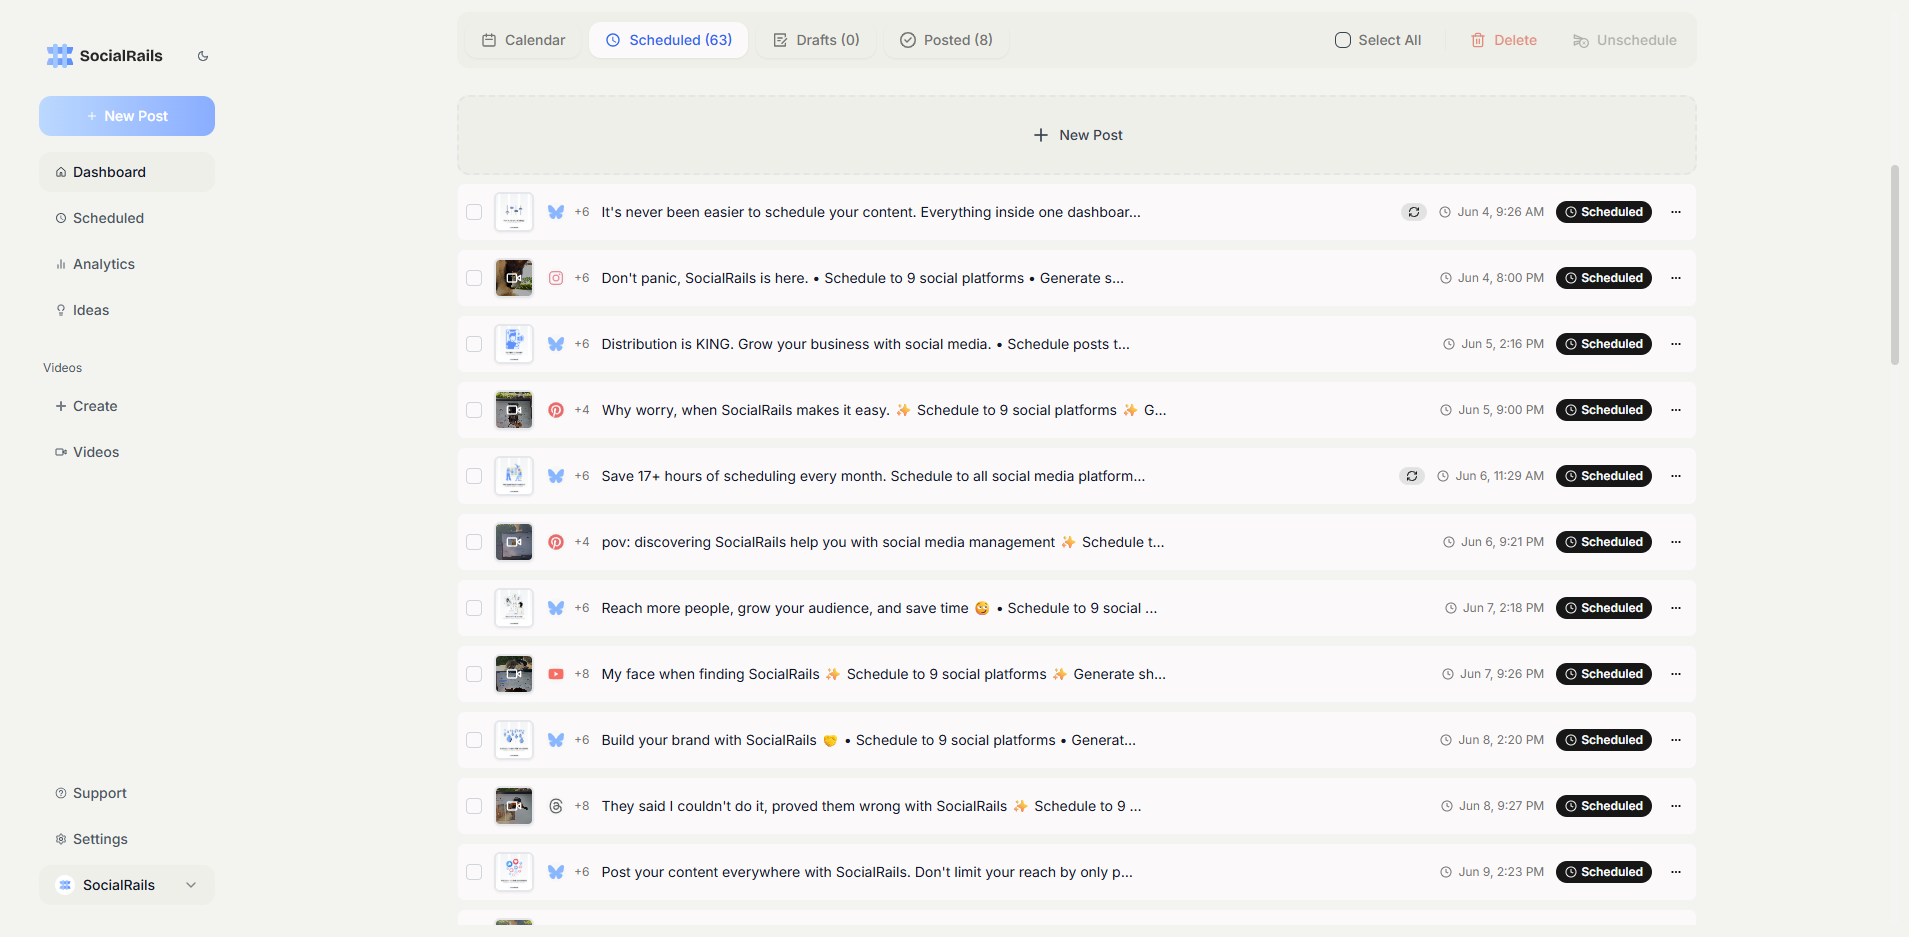Open the Support page from the sidebar
The image size is (1909, 937).
click(98, 793)
